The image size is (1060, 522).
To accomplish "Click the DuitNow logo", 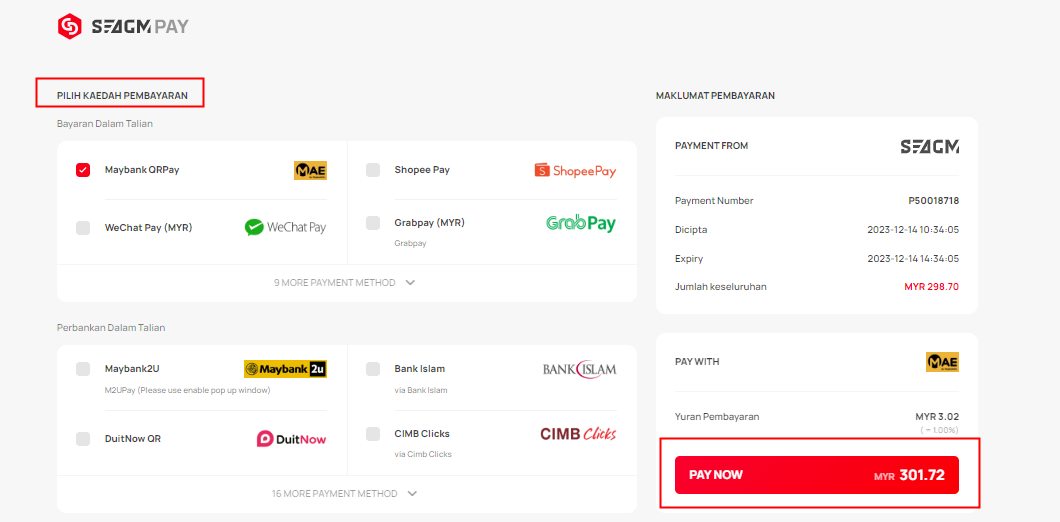I will [x=291, y=439].
